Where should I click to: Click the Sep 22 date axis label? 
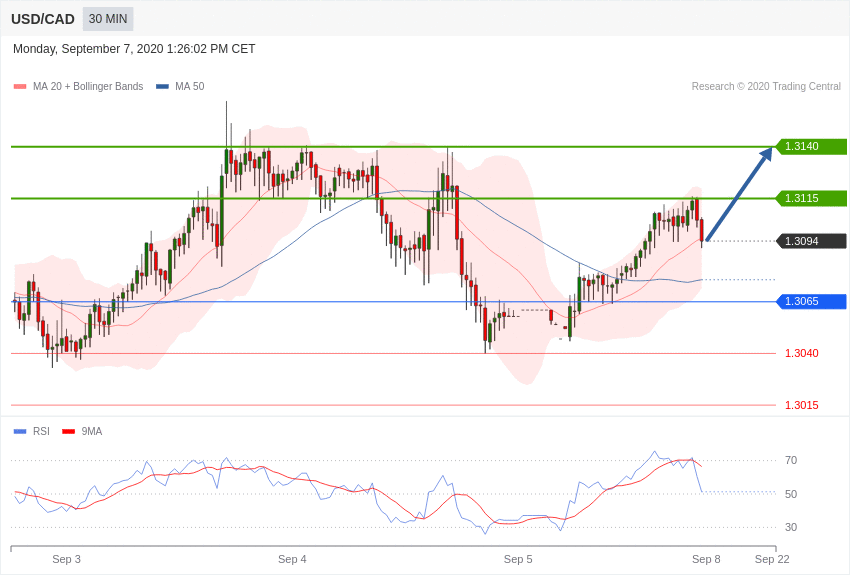point(772,559)
